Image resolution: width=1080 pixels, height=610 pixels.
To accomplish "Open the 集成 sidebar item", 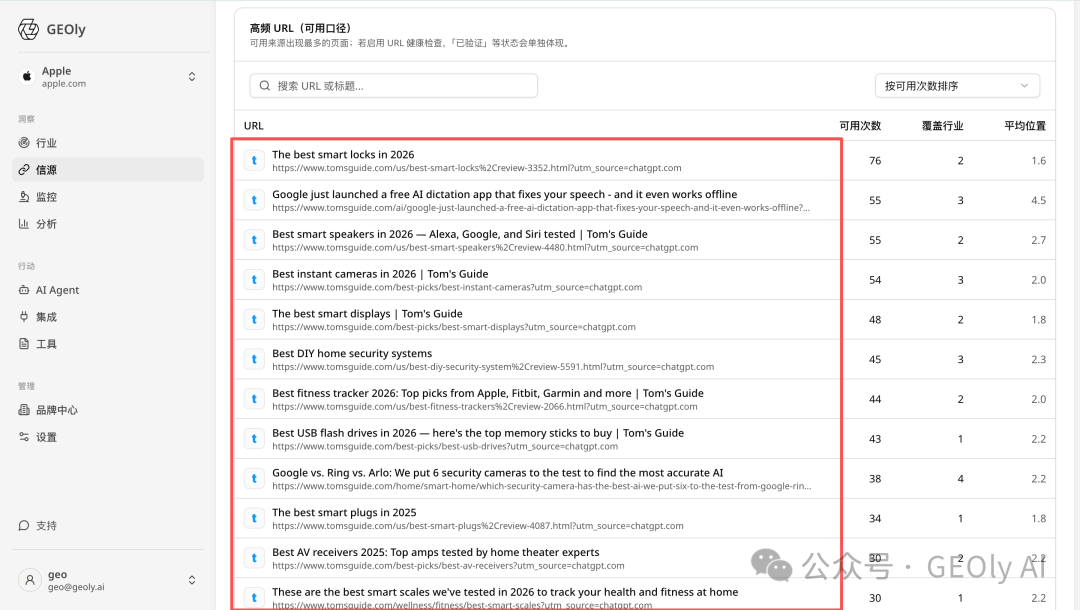I will point(108,317).
